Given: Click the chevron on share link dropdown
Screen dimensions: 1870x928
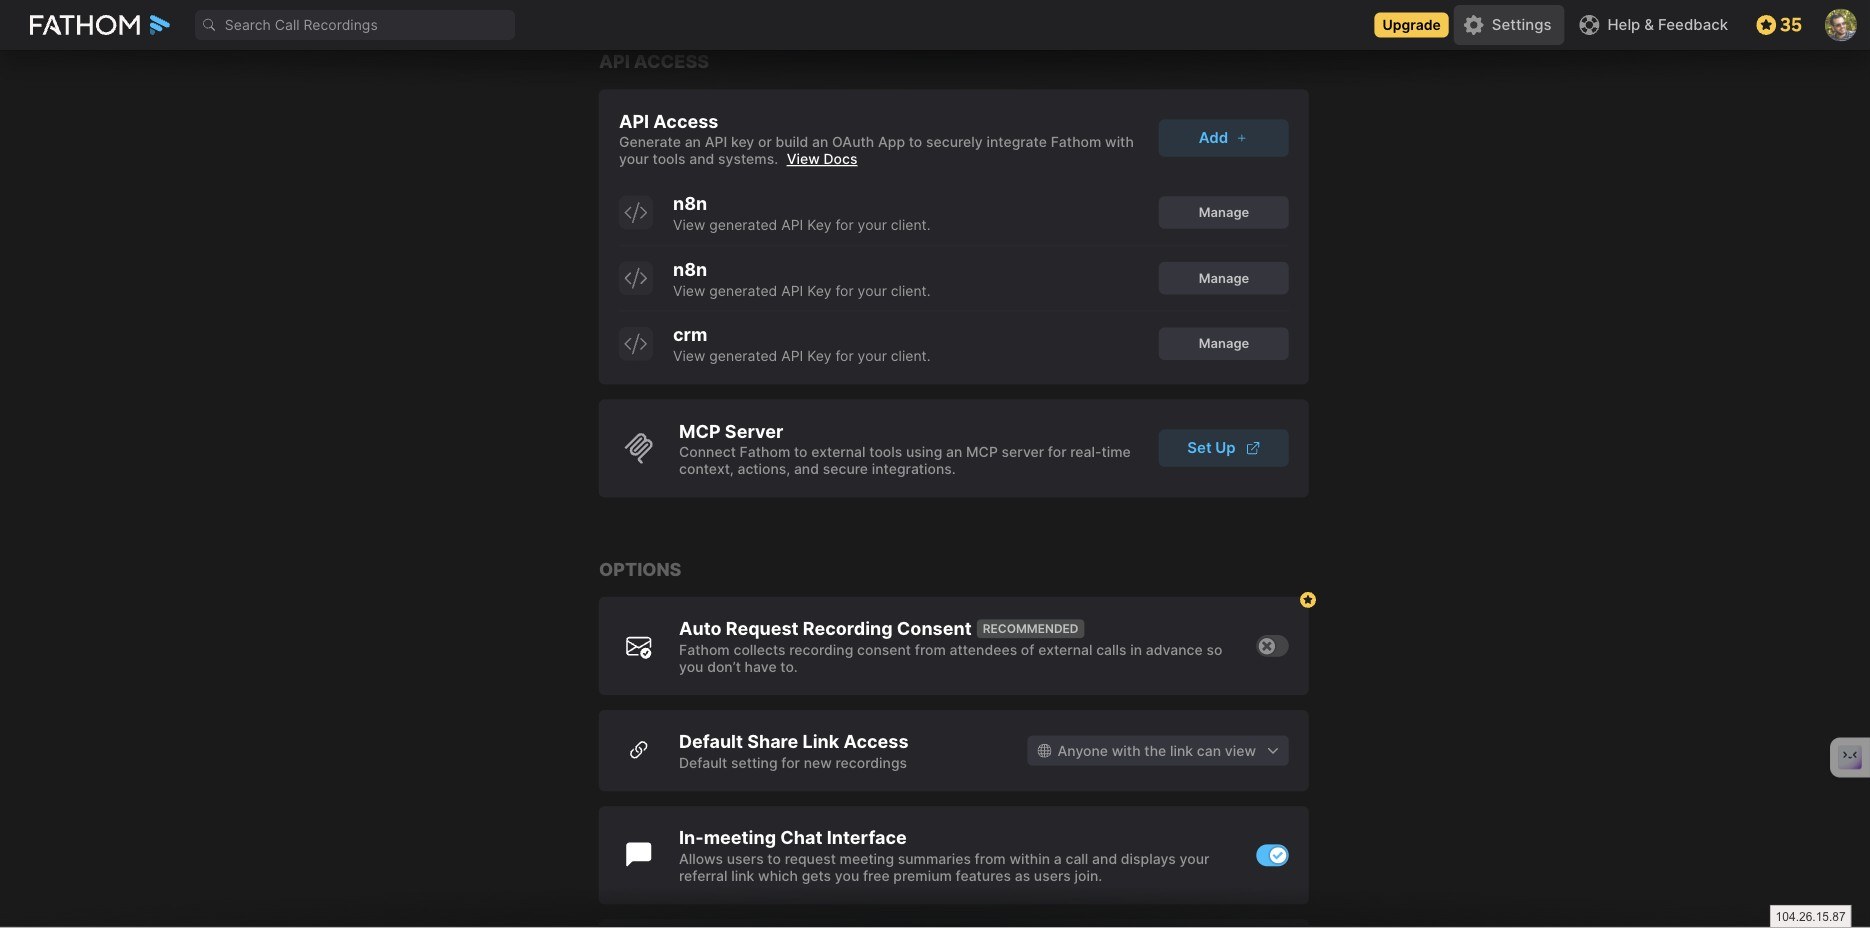Looking at the screenshot, I should coord(1273,751).
